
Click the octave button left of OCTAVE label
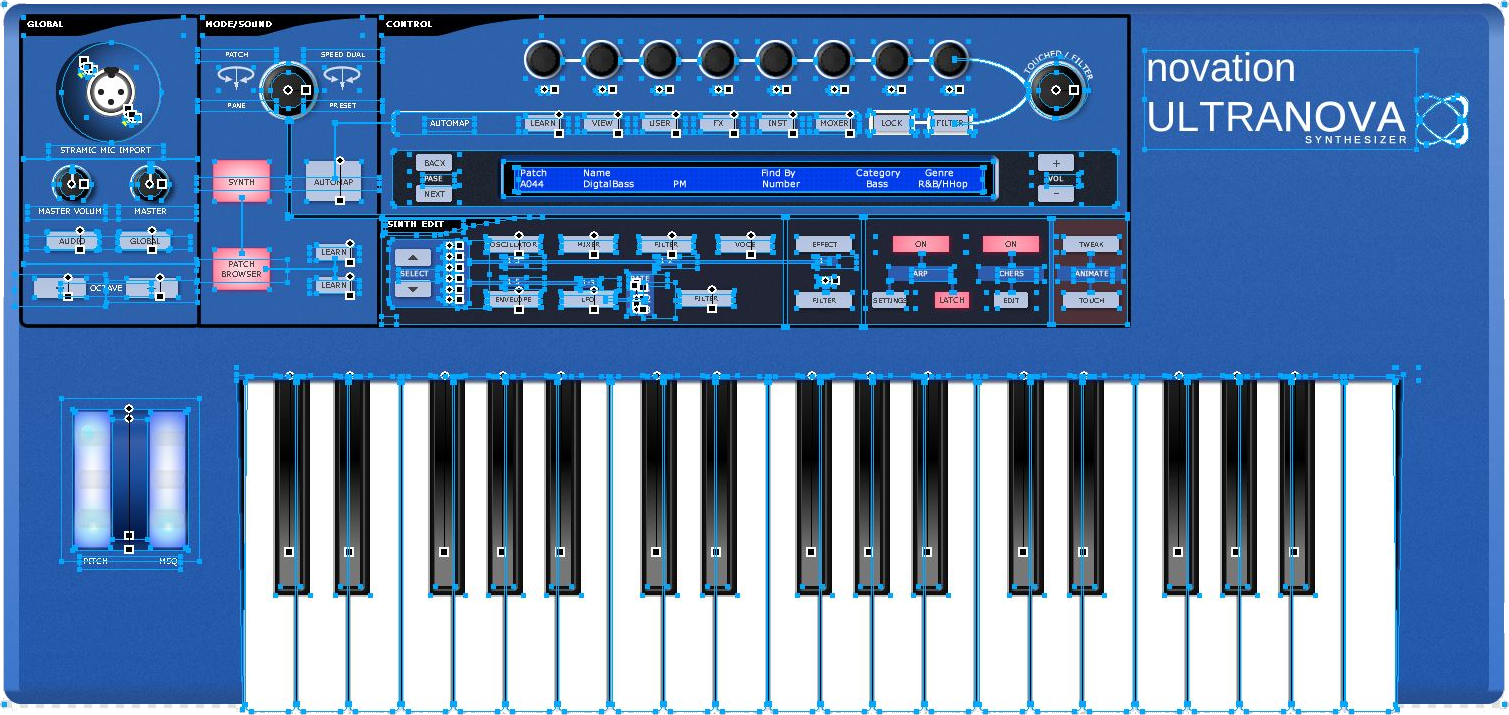pos(60,288)
